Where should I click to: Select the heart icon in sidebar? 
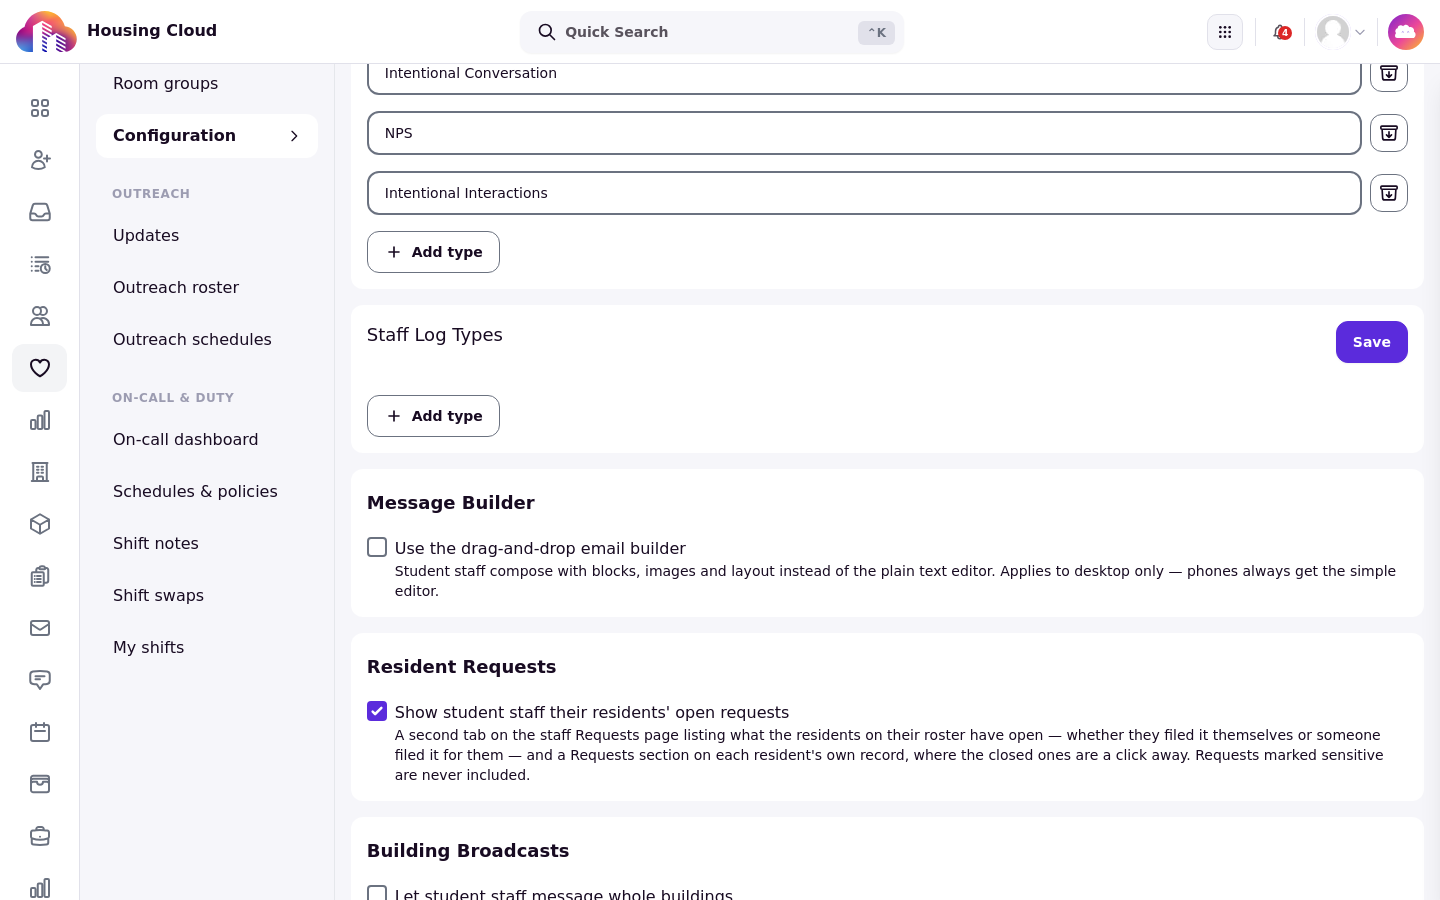40,368
